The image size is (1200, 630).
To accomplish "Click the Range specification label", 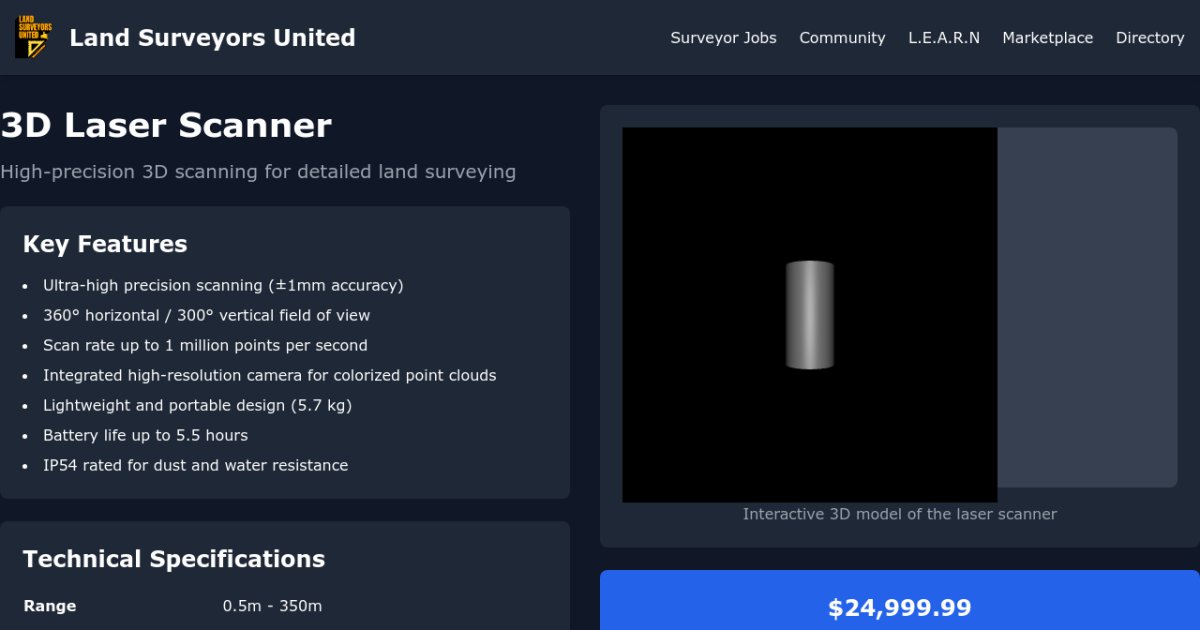I will click(x=50, y=605).
